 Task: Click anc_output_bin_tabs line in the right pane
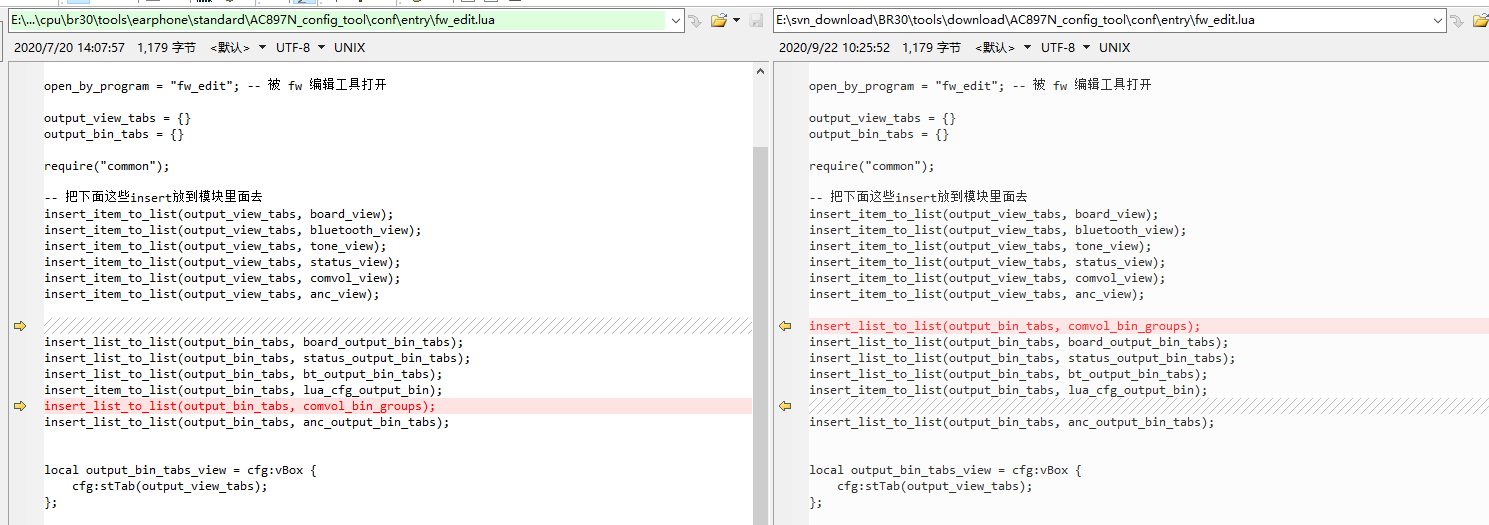coord(1012,422)
